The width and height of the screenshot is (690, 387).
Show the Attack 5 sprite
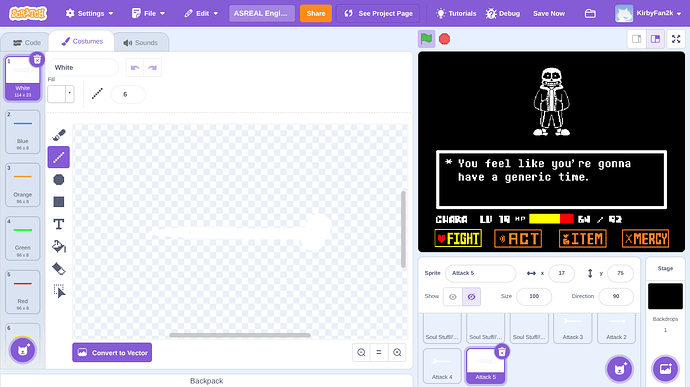452,296
